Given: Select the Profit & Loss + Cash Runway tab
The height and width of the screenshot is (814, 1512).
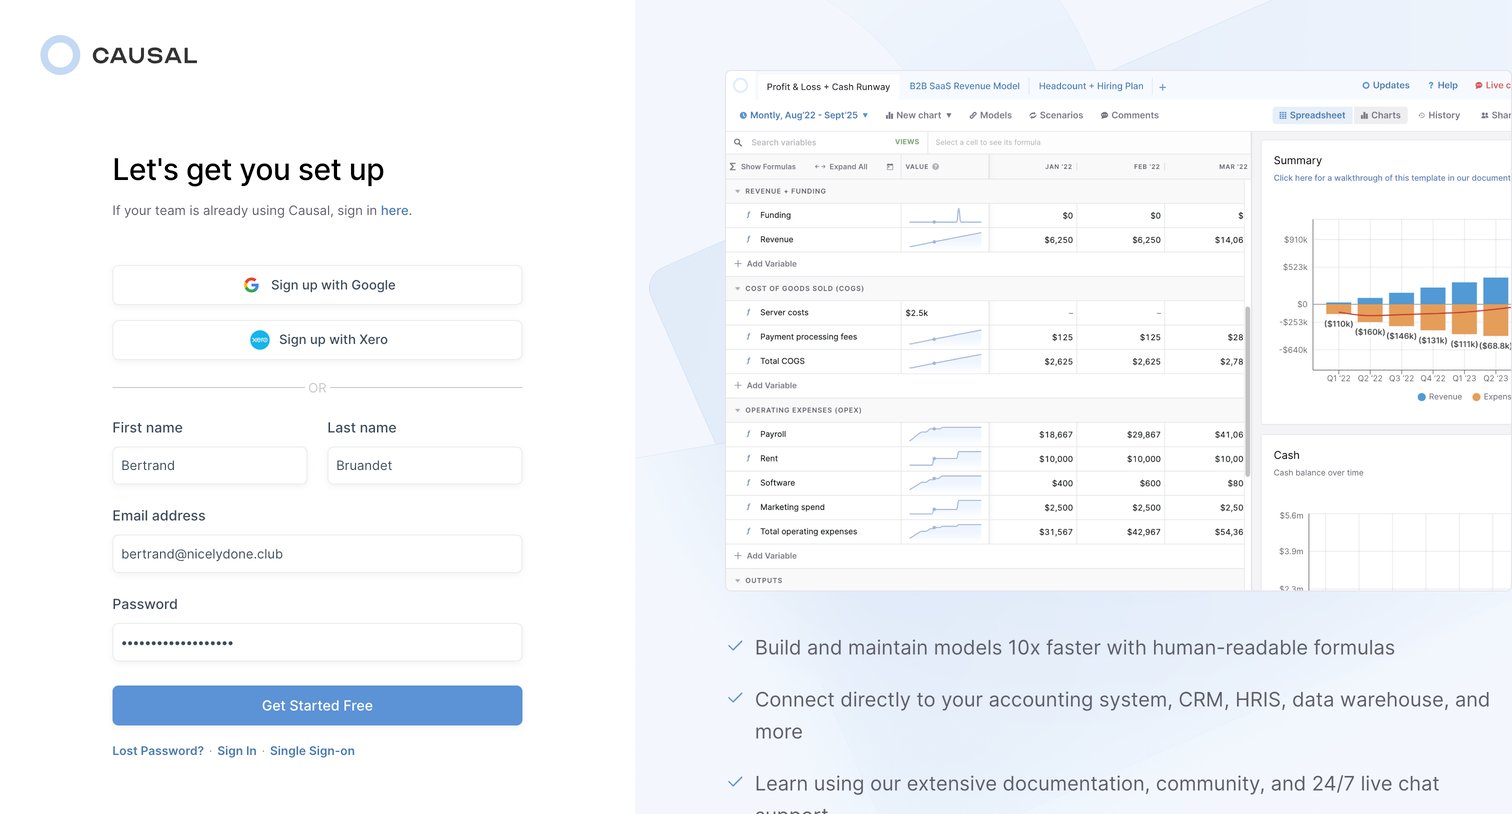Looking at the screenshot, I should coord(828,87).
